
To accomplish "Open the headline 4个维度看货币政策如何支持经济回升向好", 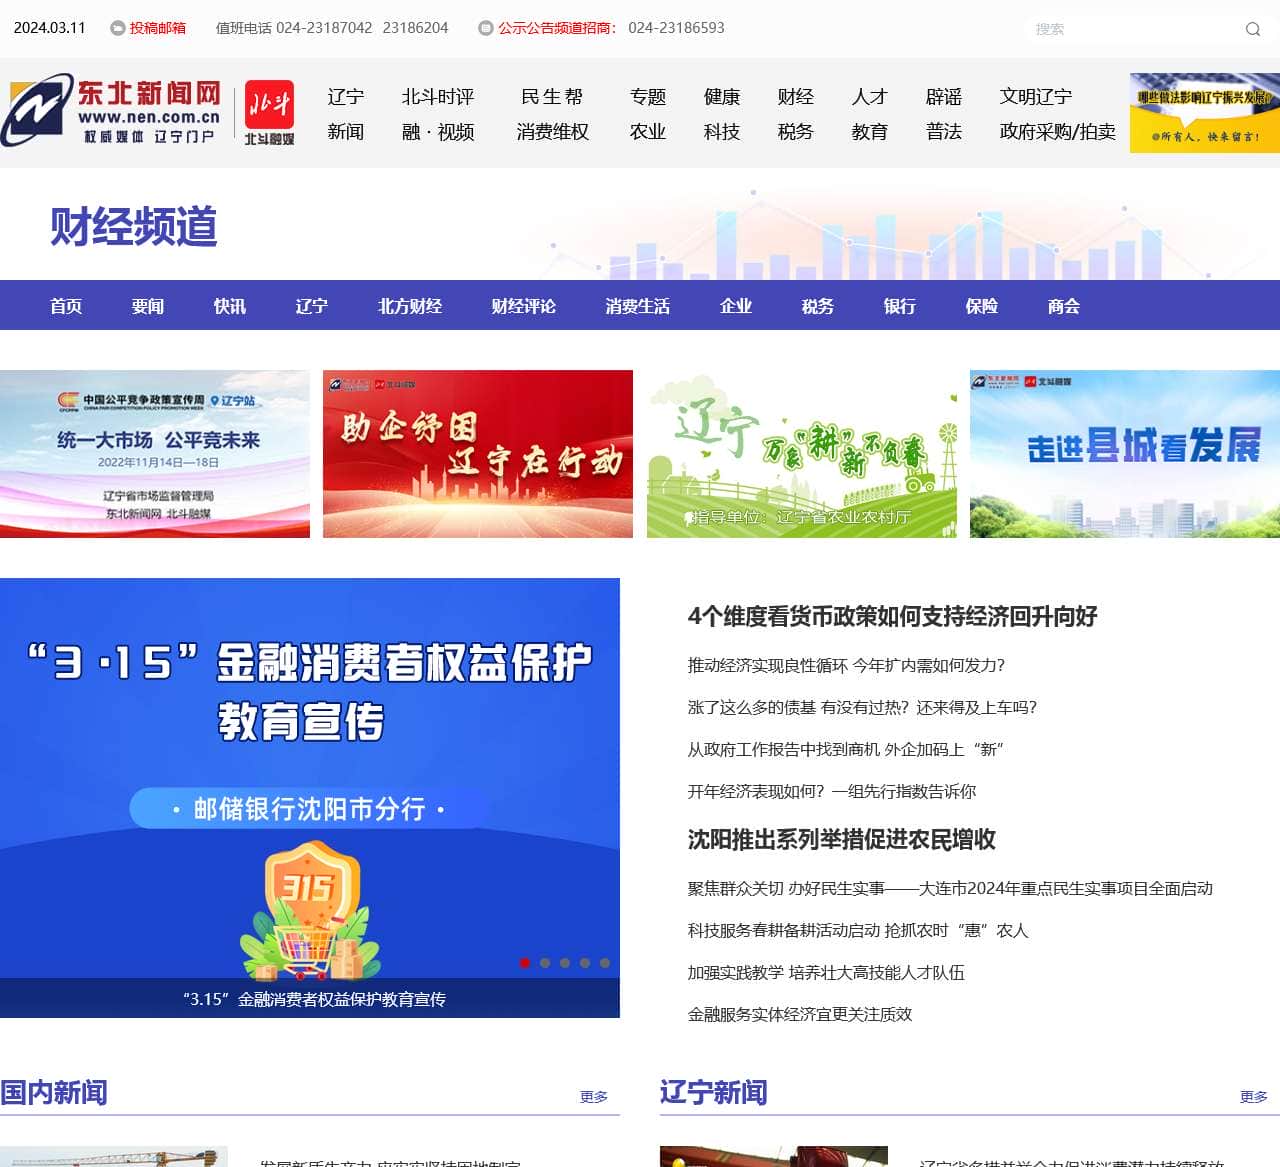I will click(x=890, y=618).
